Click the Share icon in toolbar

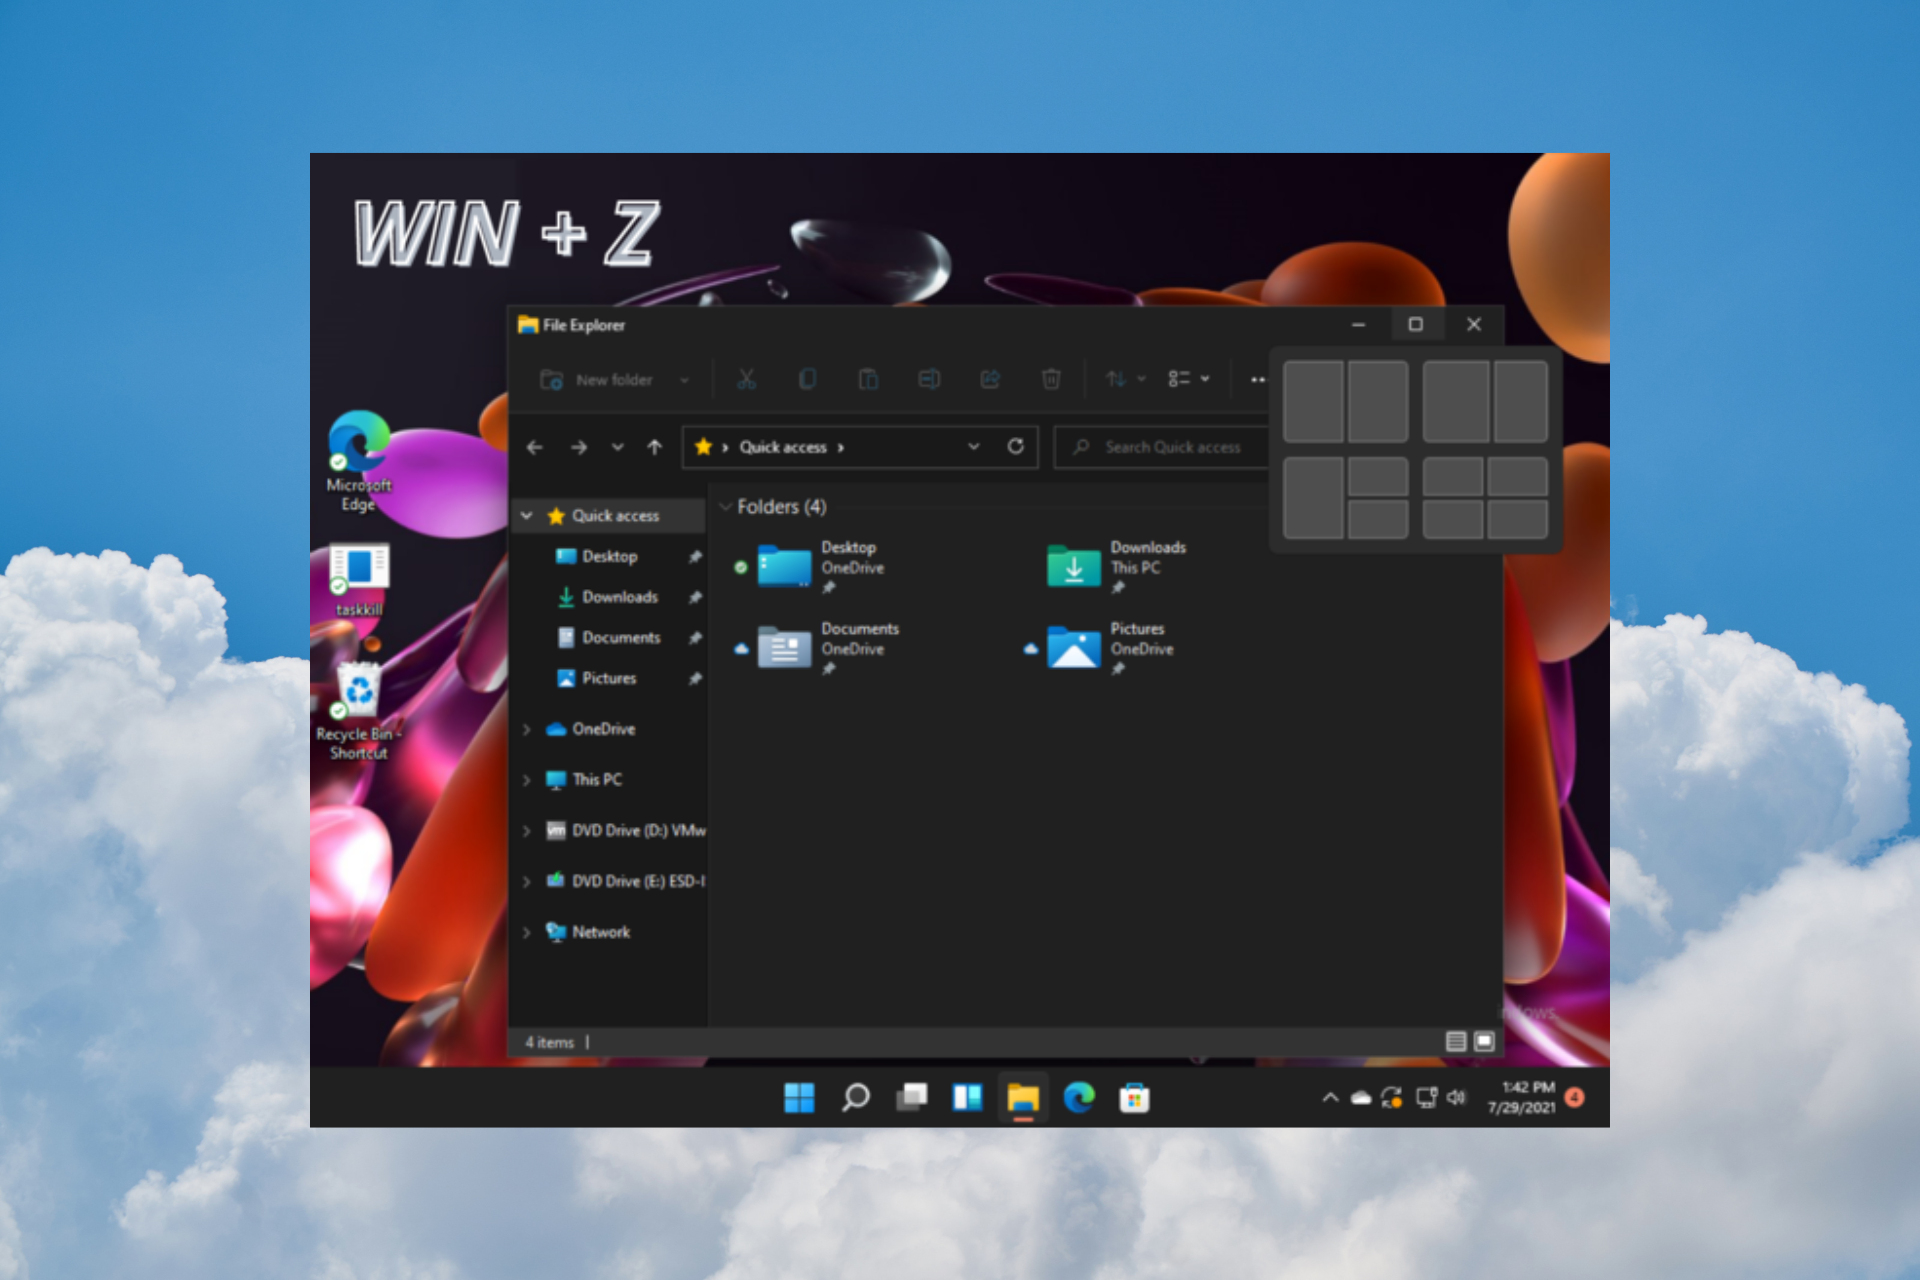point(990,379)
